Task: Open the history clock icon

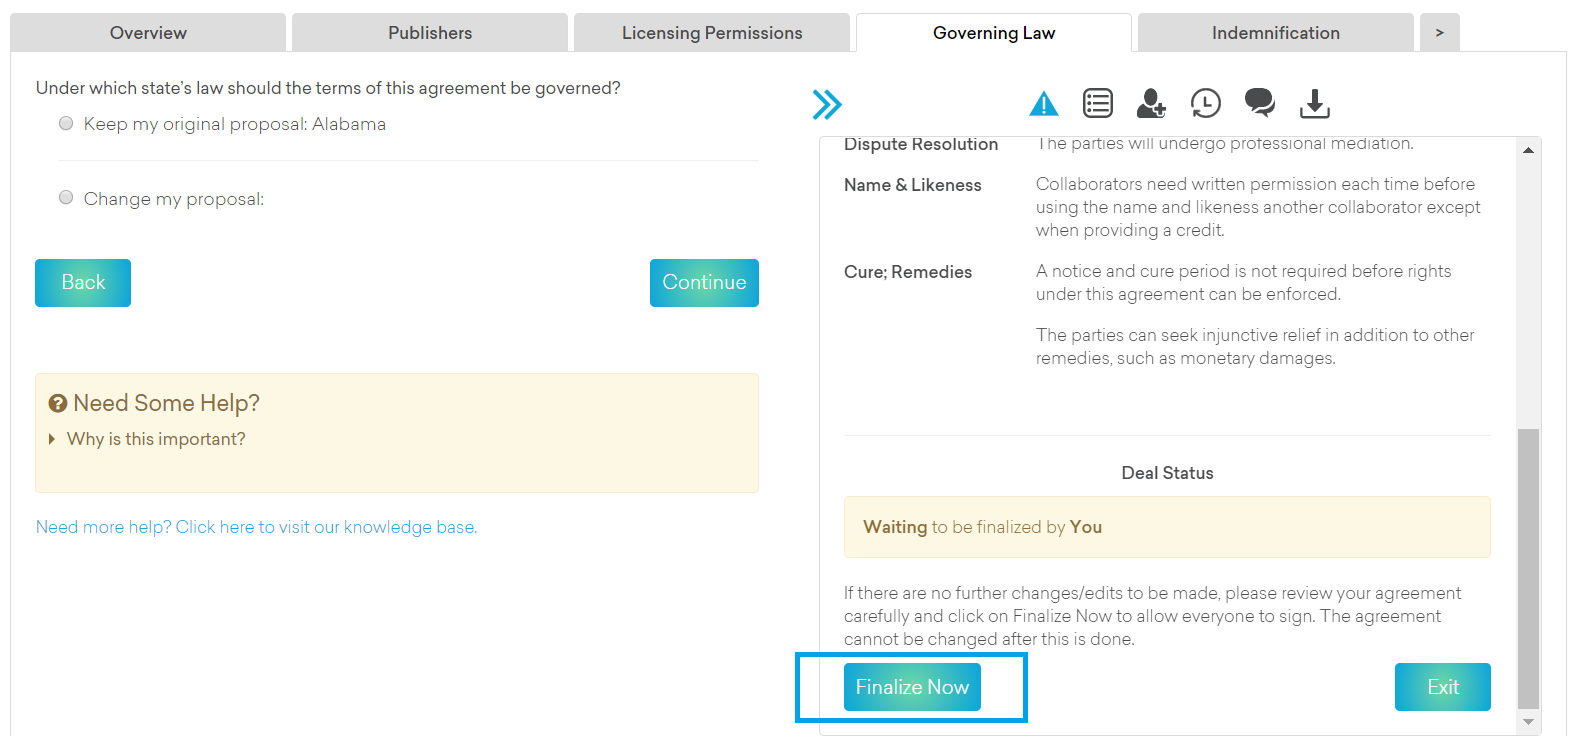Action: pos(1205,103)
